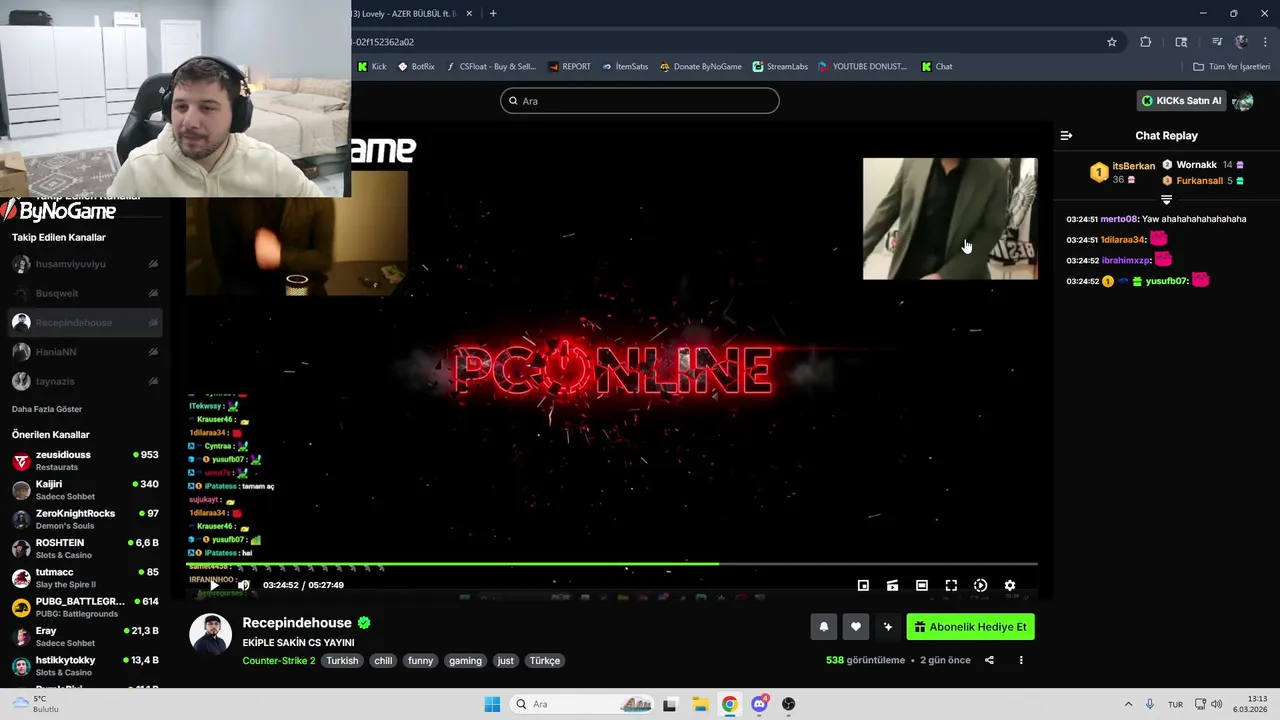1280x720 pixels.
Task: Open Recepindehouse channel avatar
Action: (x=211, y=634)
